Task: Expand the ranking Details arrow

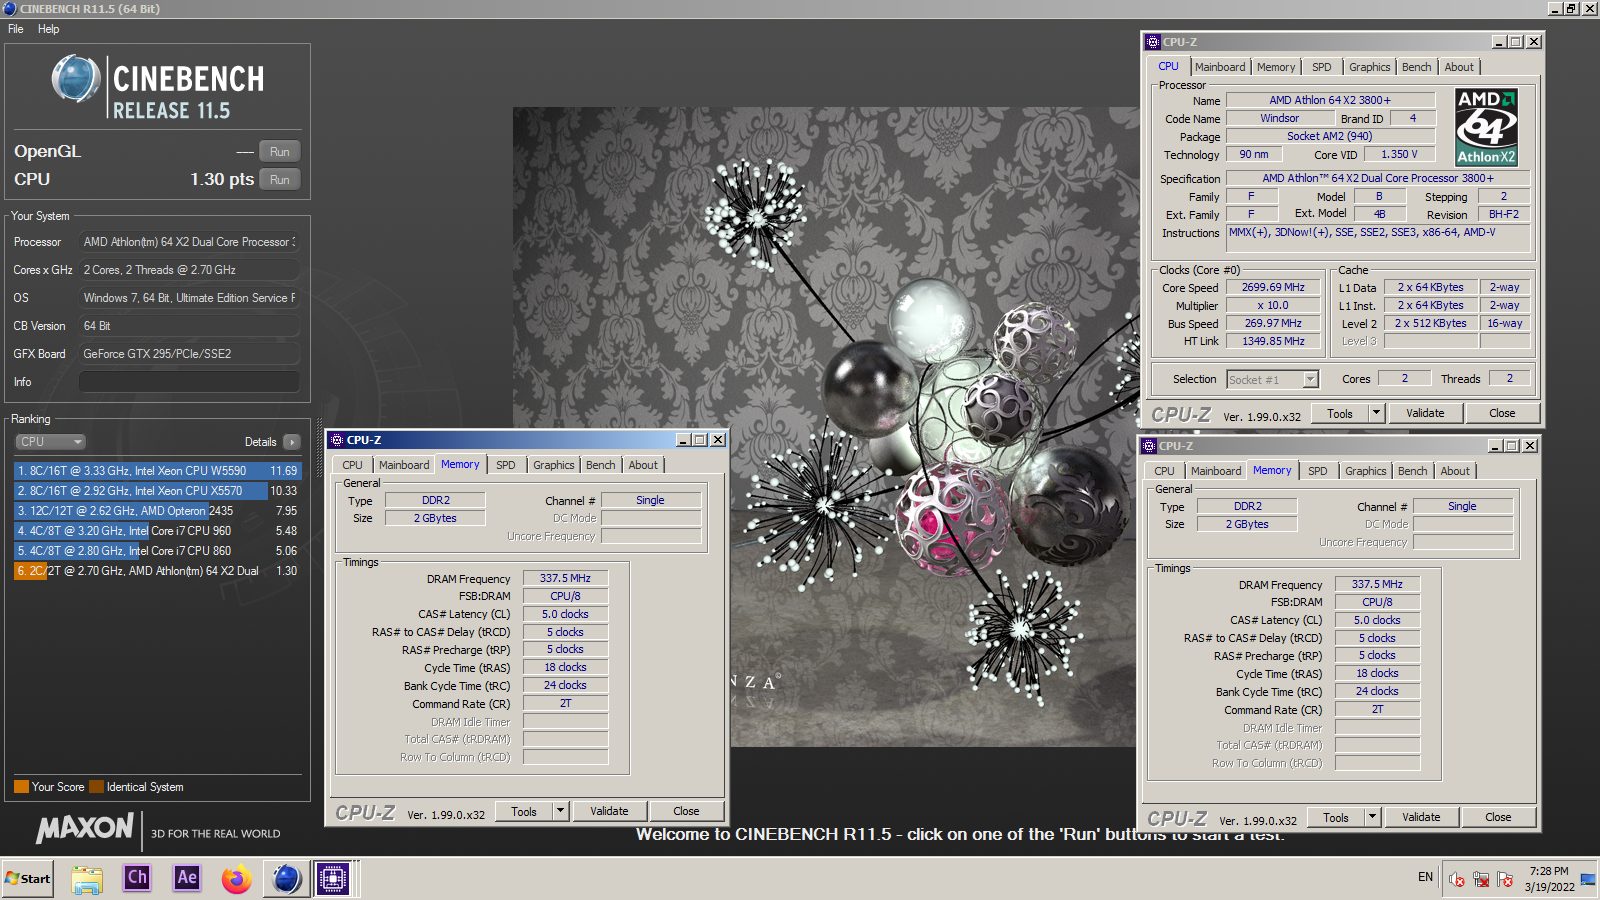Action: [292, 442]
